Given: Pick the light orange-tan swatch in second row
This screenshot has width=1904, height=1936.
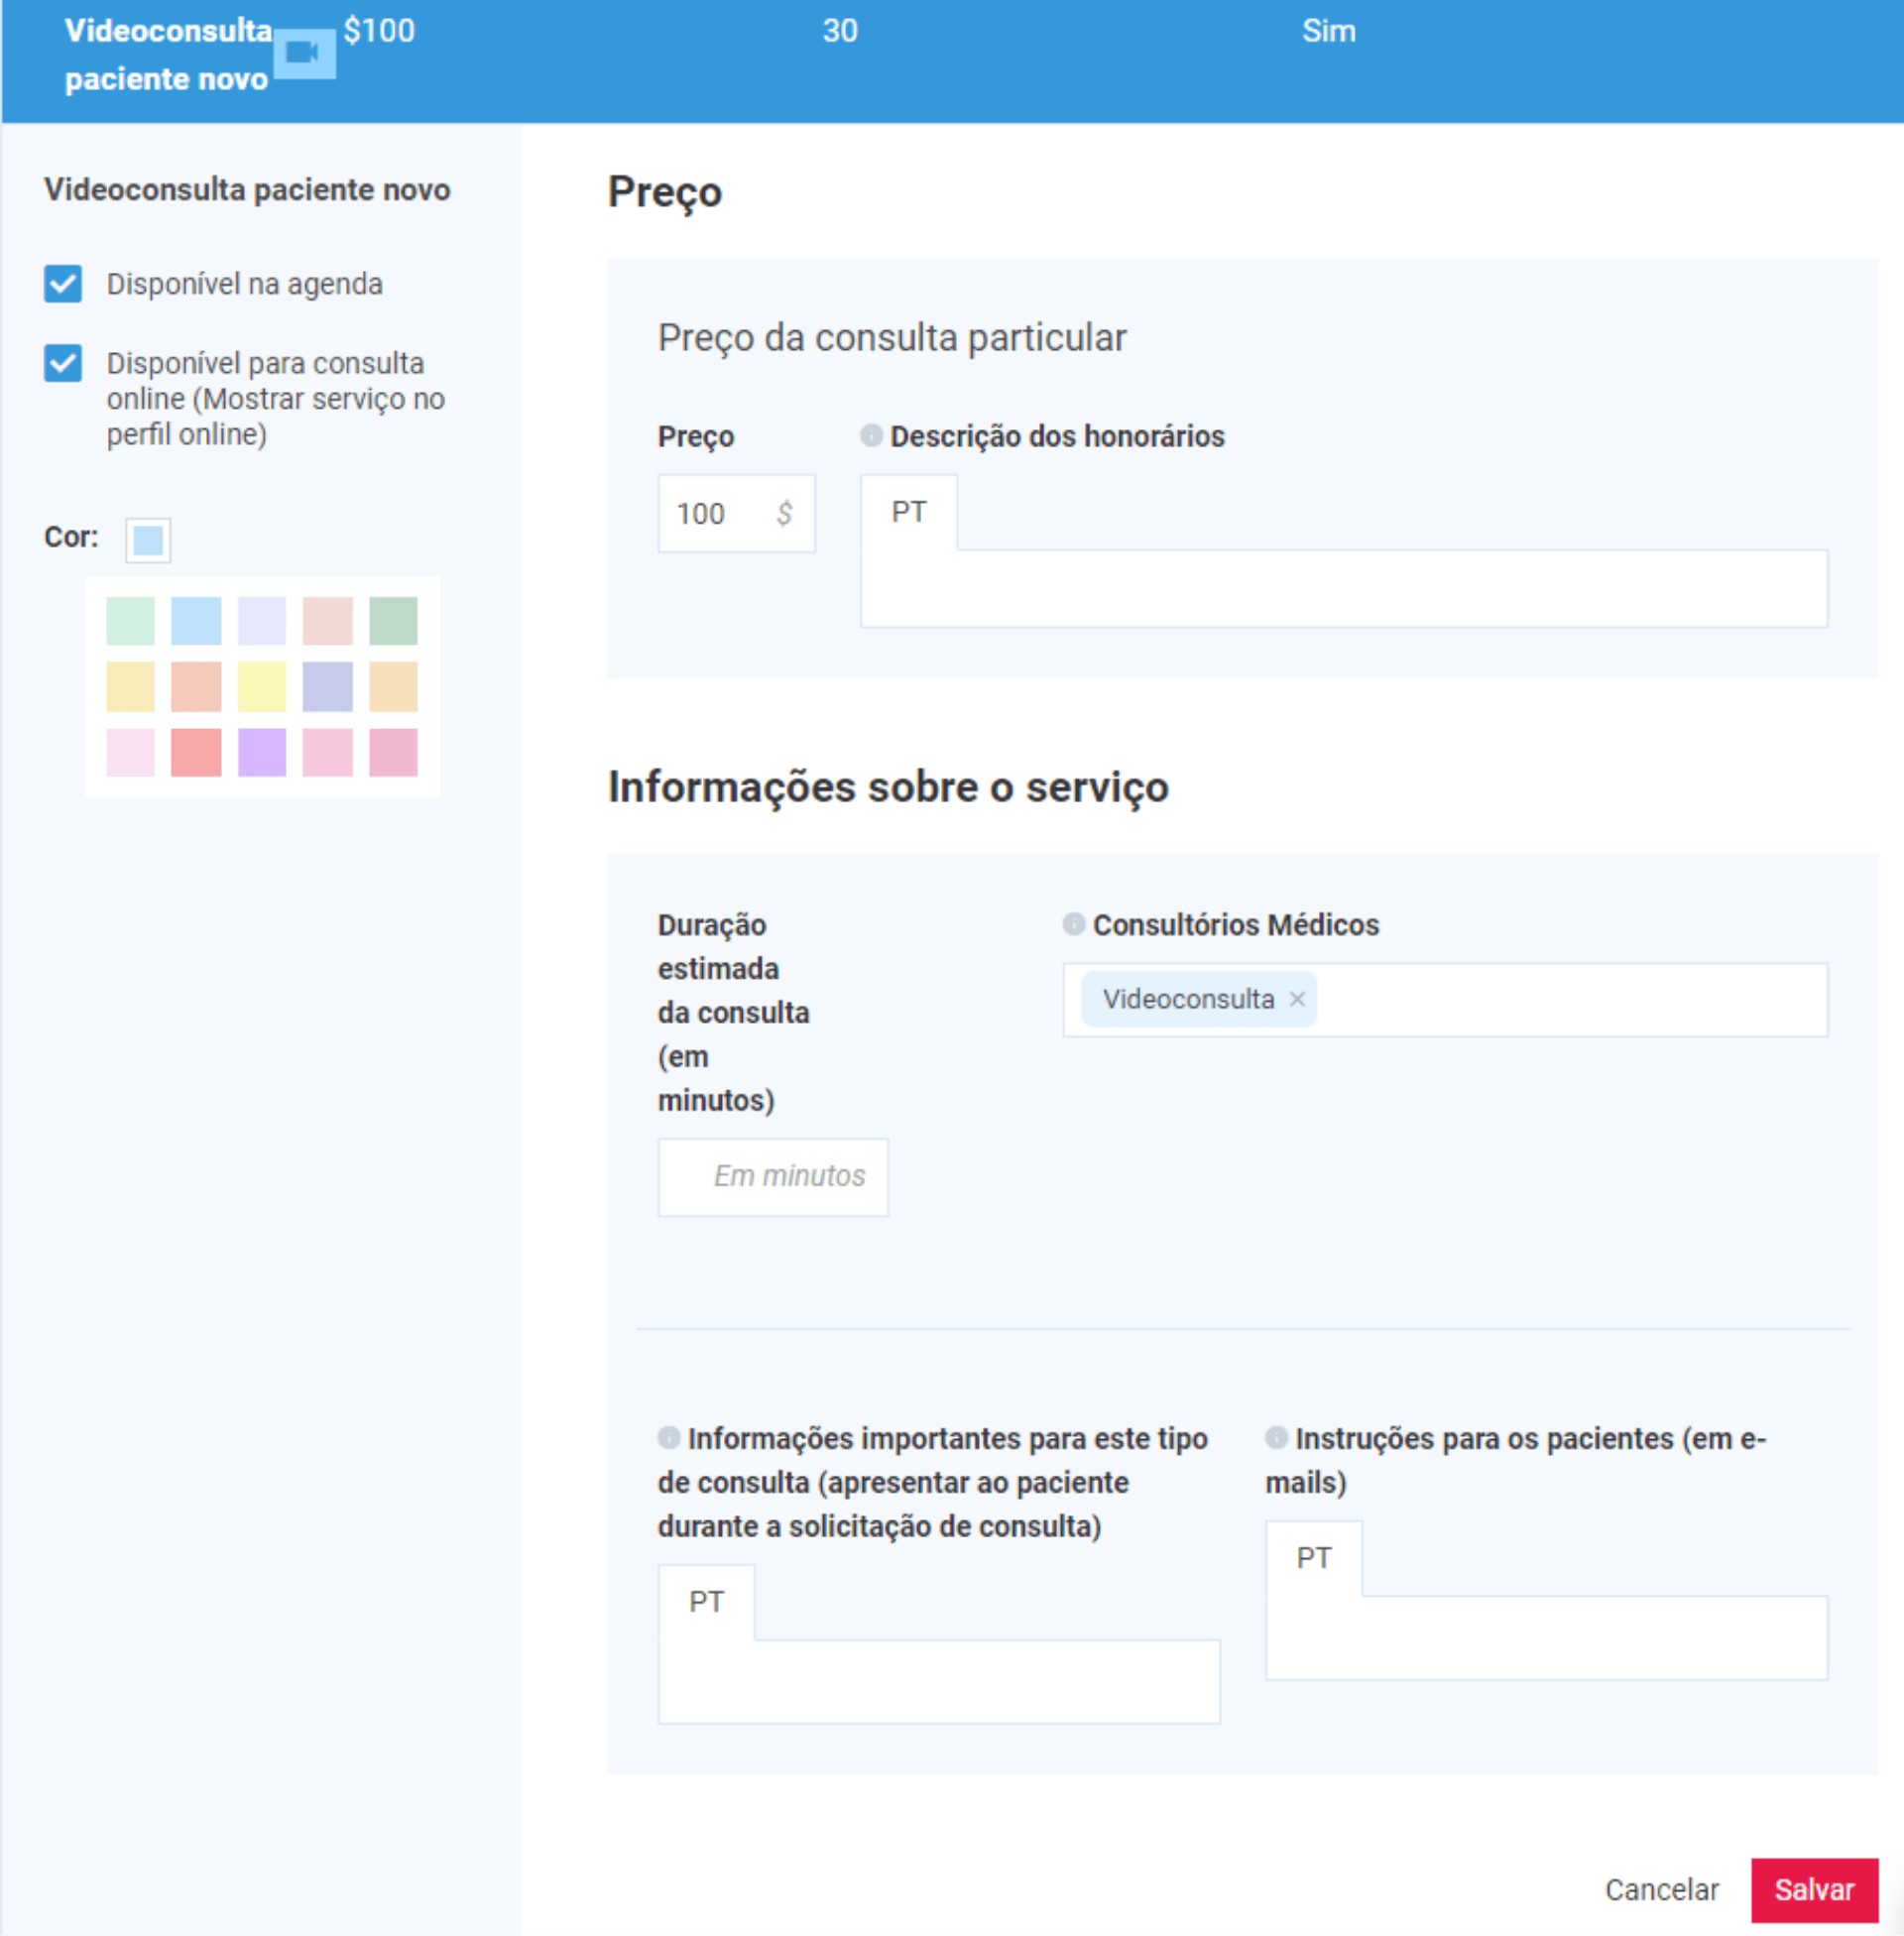Looking at the screenshot, I should (393, 687).
